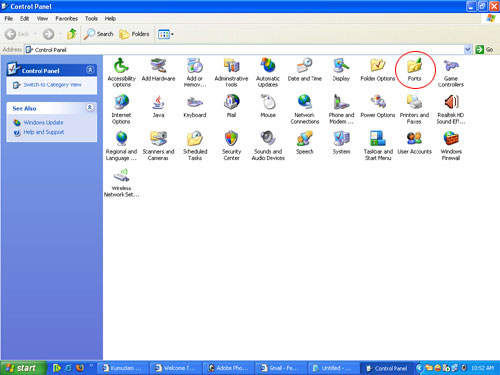Collapse the See Also section

pyautogui.click(x=90, y=107)
